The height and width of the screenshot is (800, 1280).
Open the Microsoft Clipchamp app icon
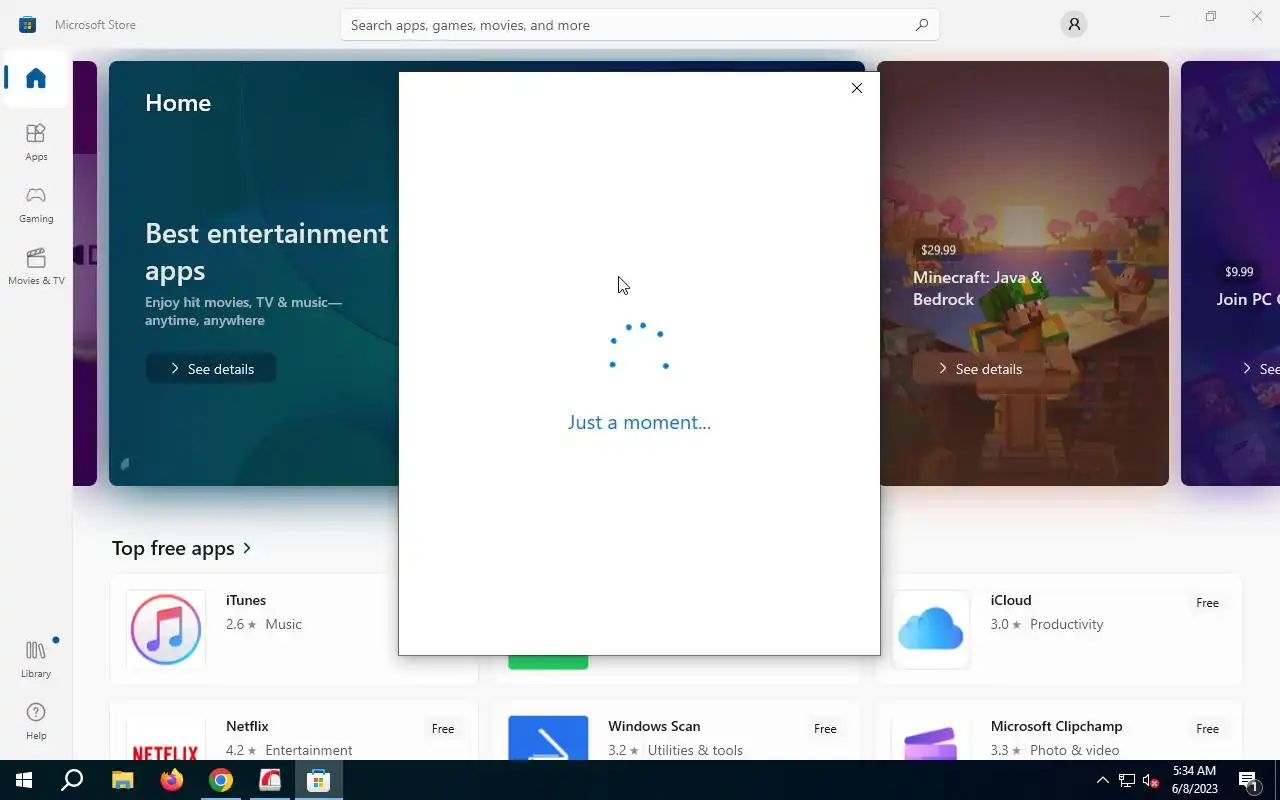pyautogui.click(x=930, y=739)
